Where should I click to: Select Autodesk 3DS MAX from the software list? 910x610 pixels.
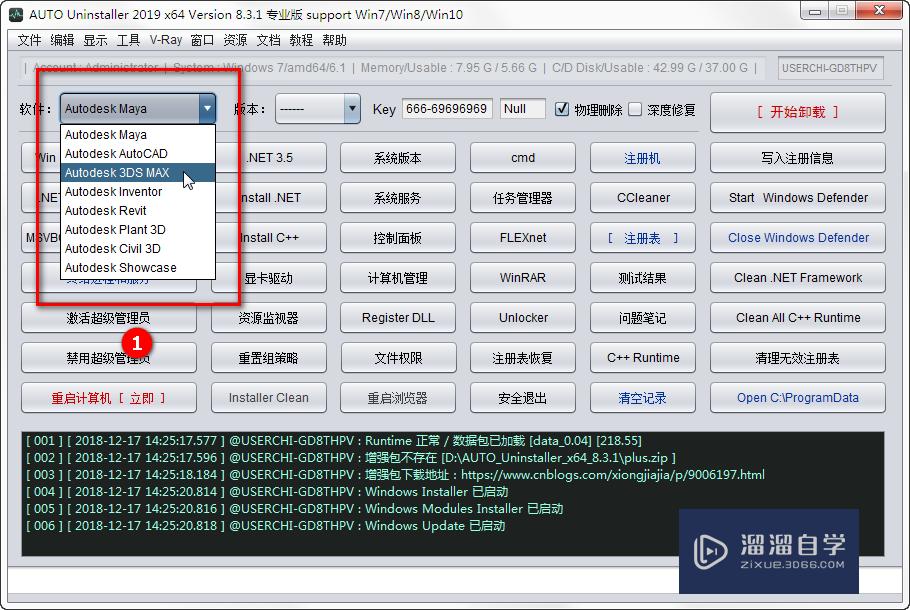[113, 172]
